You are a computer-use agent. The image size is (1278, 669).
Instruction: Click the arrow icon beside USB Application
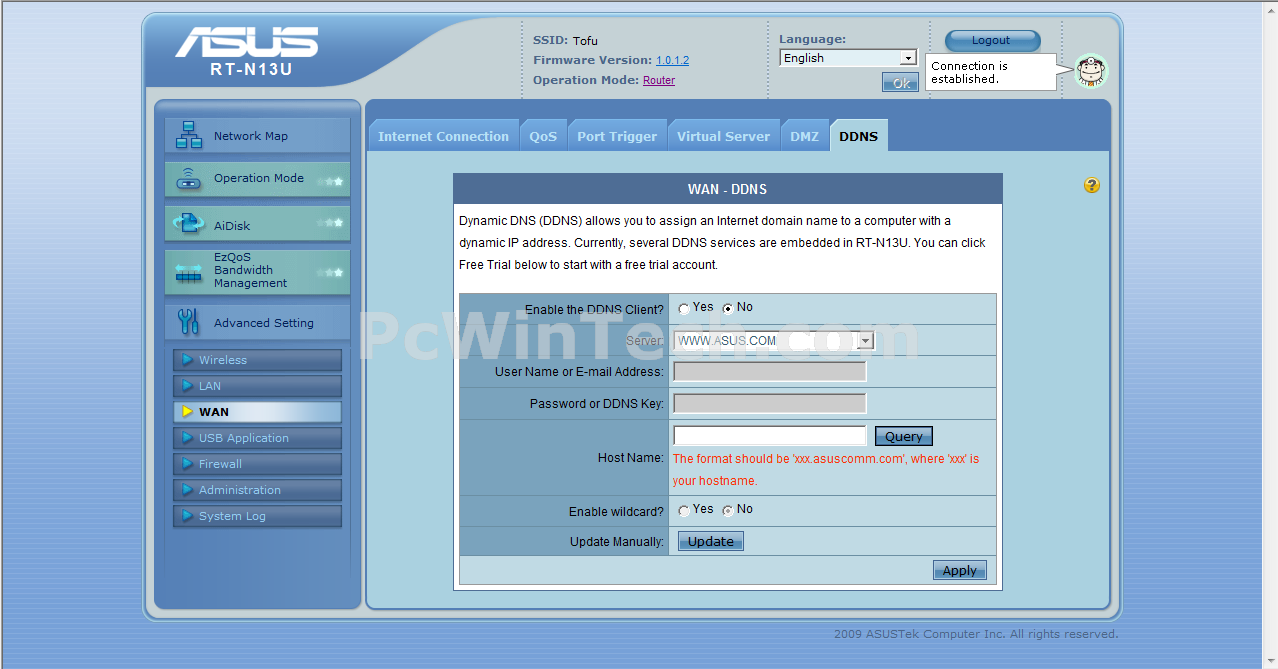[187, 438]
